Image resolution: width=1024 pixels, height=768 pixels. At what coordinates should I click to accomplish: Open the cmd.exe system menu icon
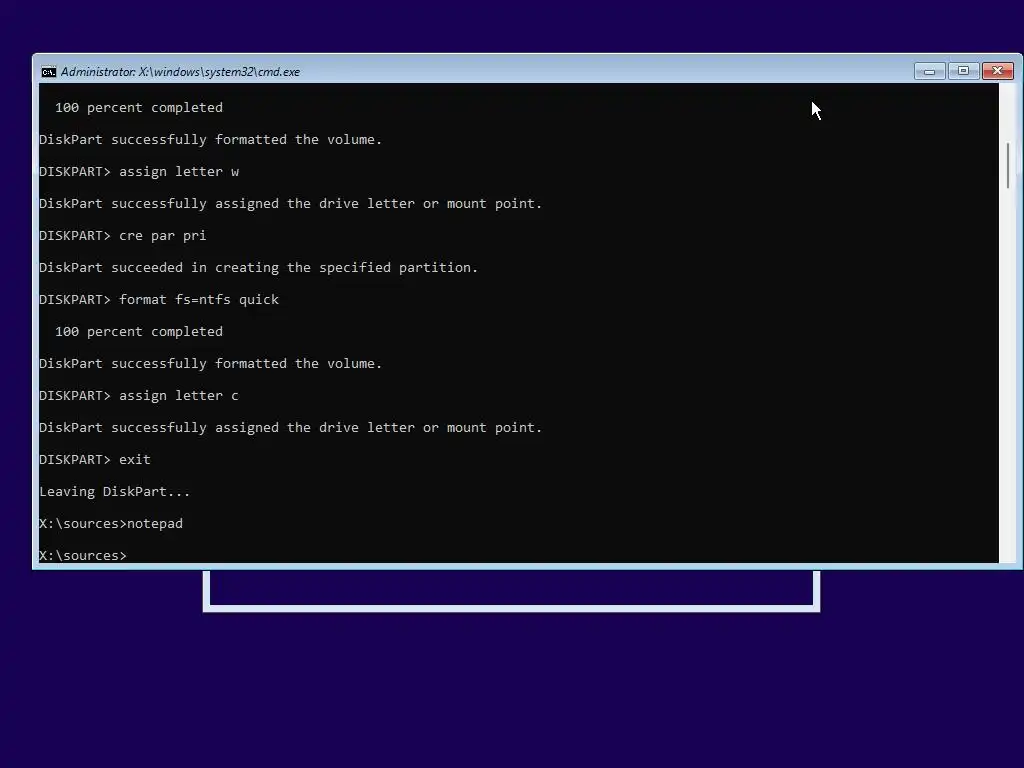[48, 72]
